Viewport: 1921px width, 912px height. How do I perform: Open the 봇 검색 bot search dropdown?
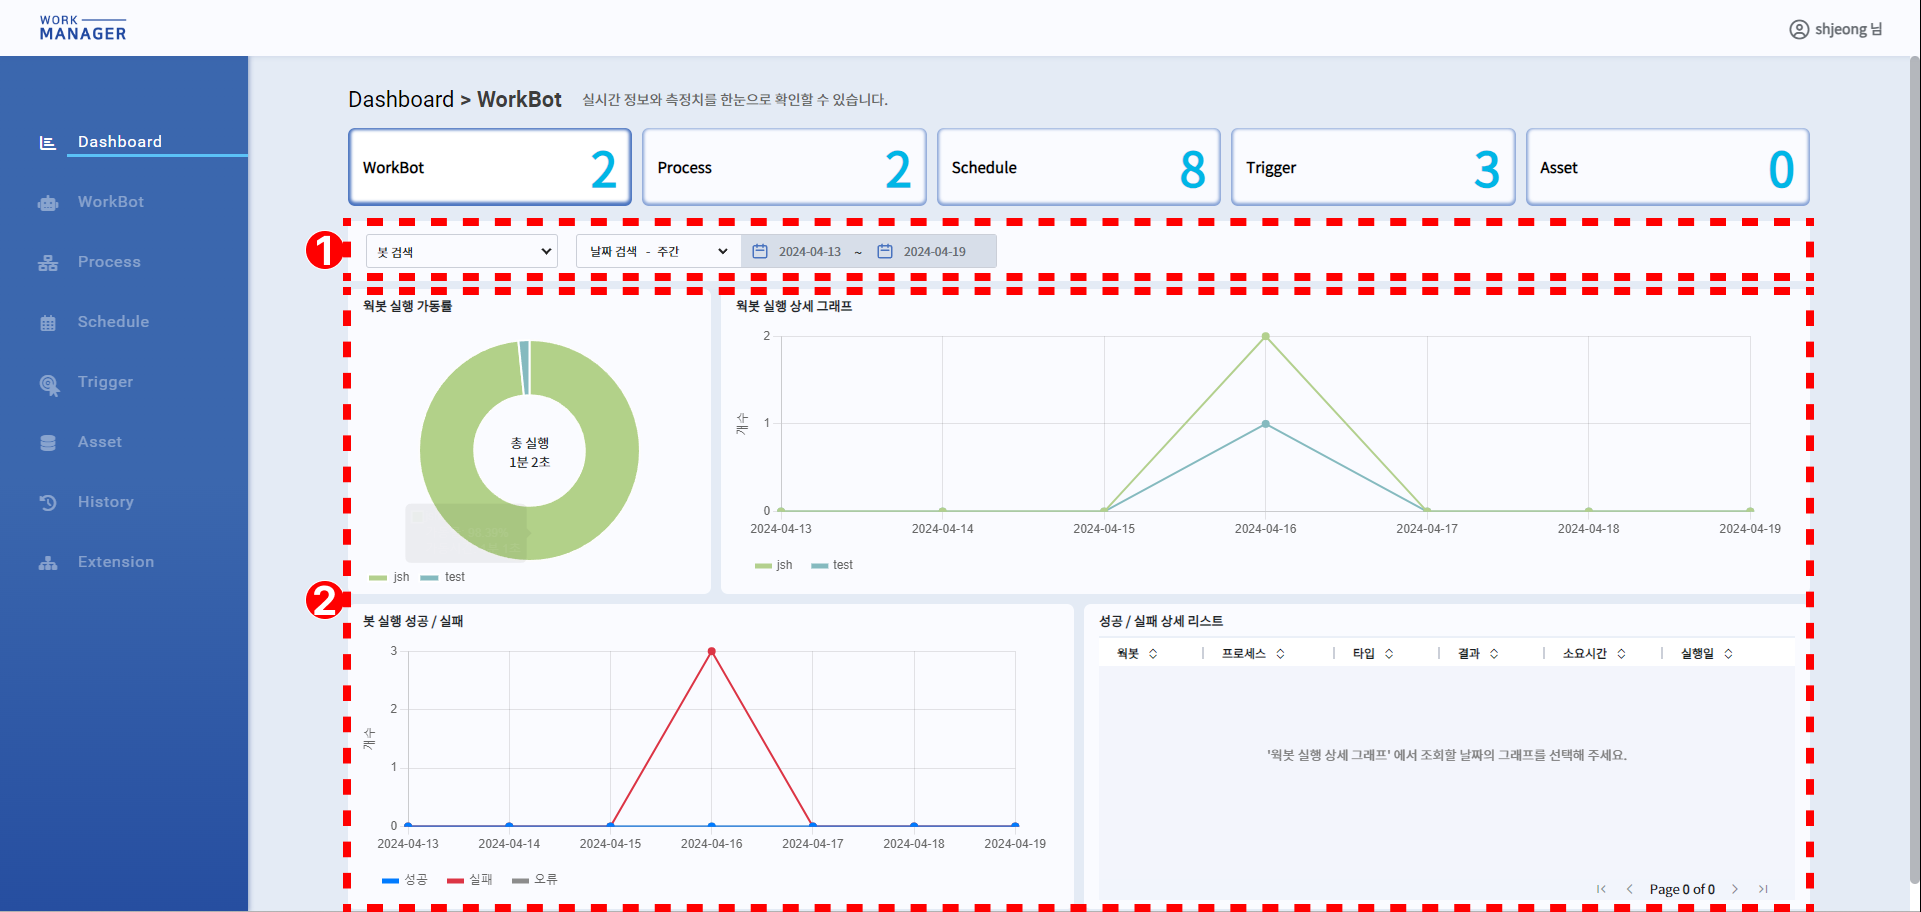pyautogui.click(x=462, y=251)
